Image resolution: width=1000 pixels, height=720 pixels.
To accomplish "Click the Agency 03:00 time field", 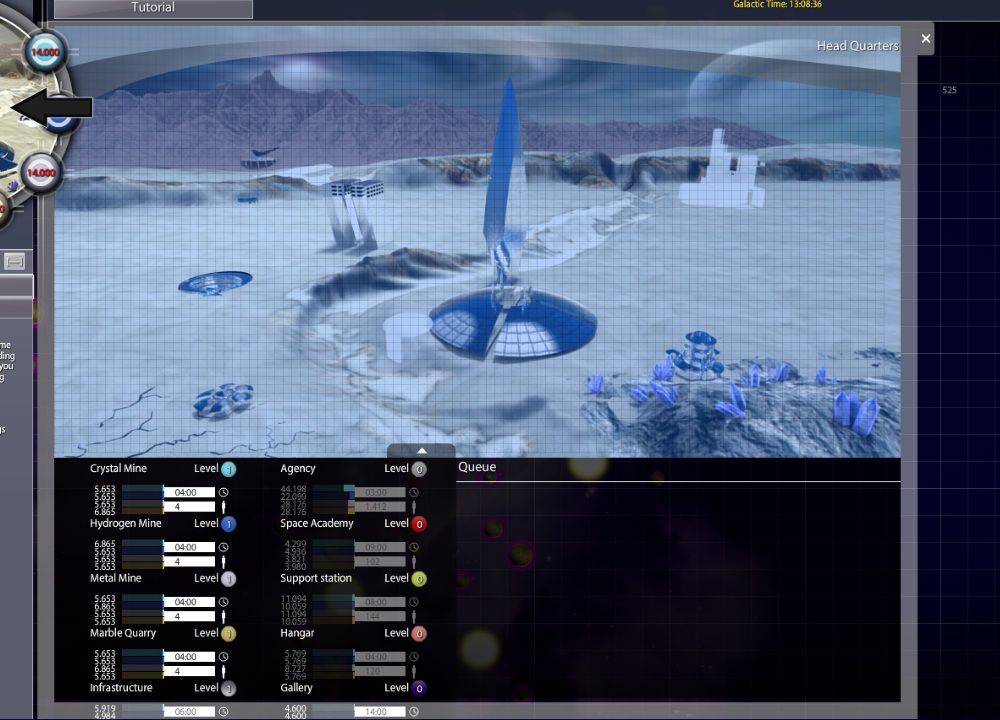I will (x=380, y=492).
